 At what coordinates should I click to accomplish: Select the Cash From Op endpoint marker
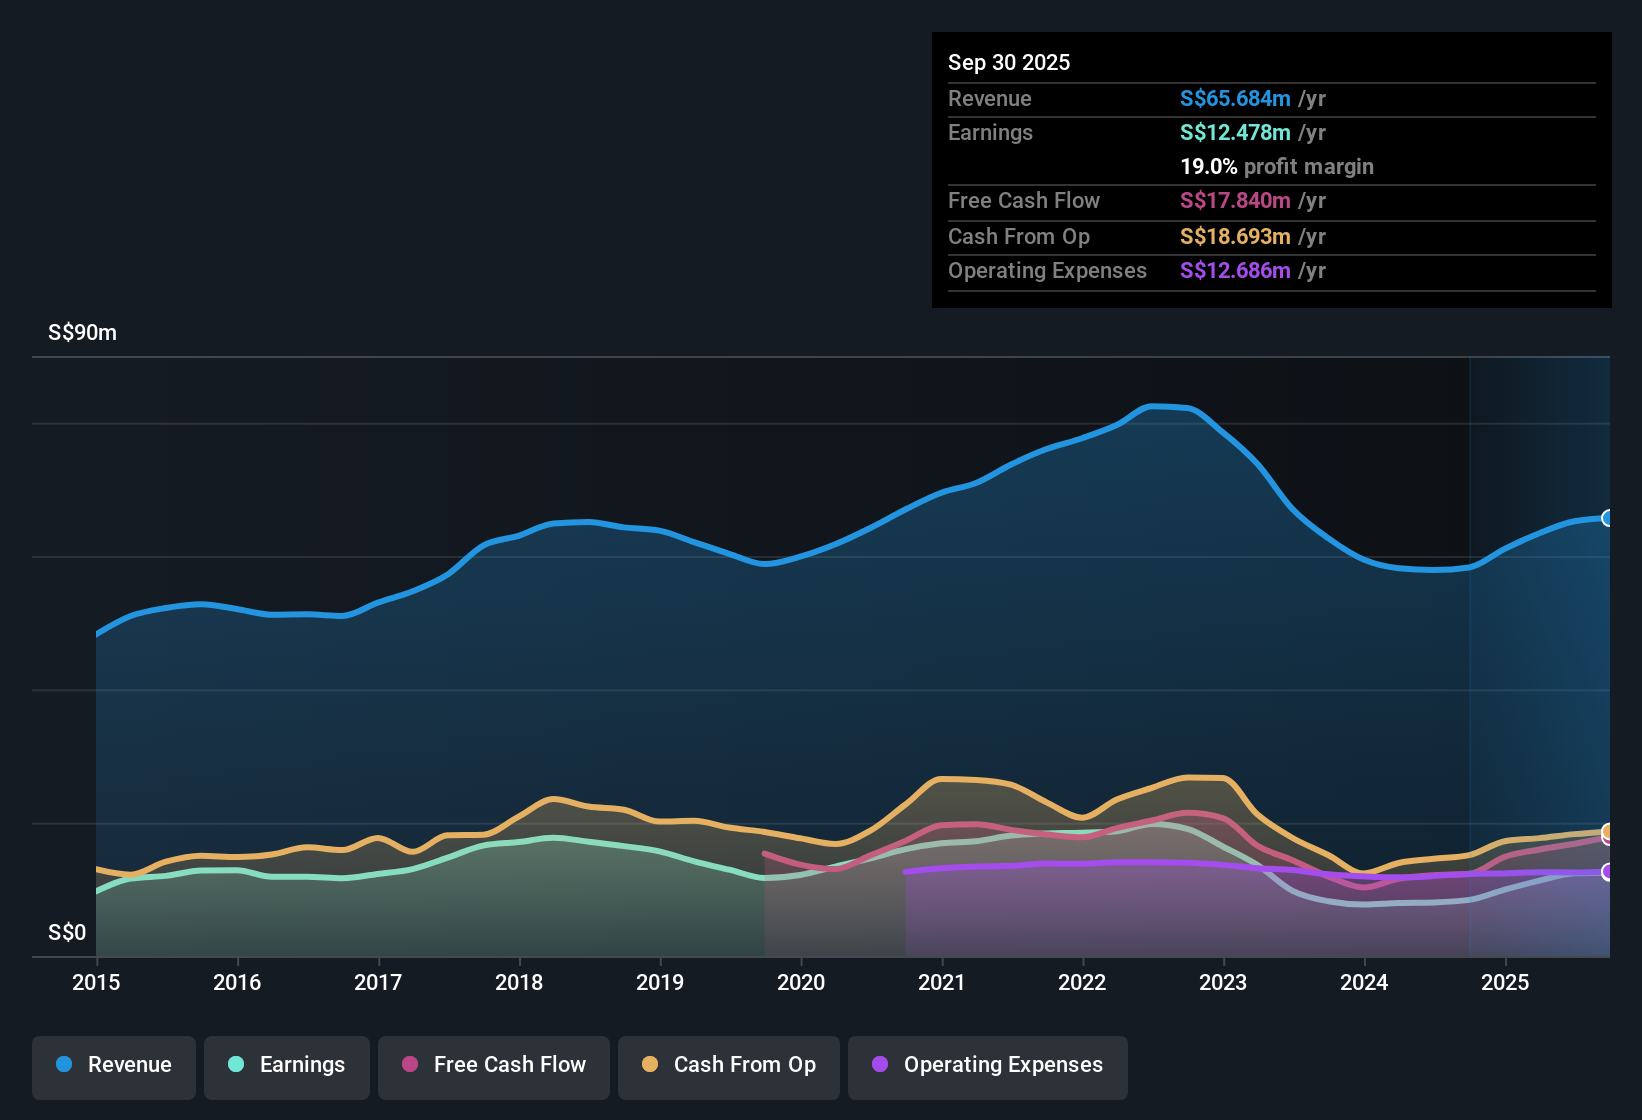1608,832
